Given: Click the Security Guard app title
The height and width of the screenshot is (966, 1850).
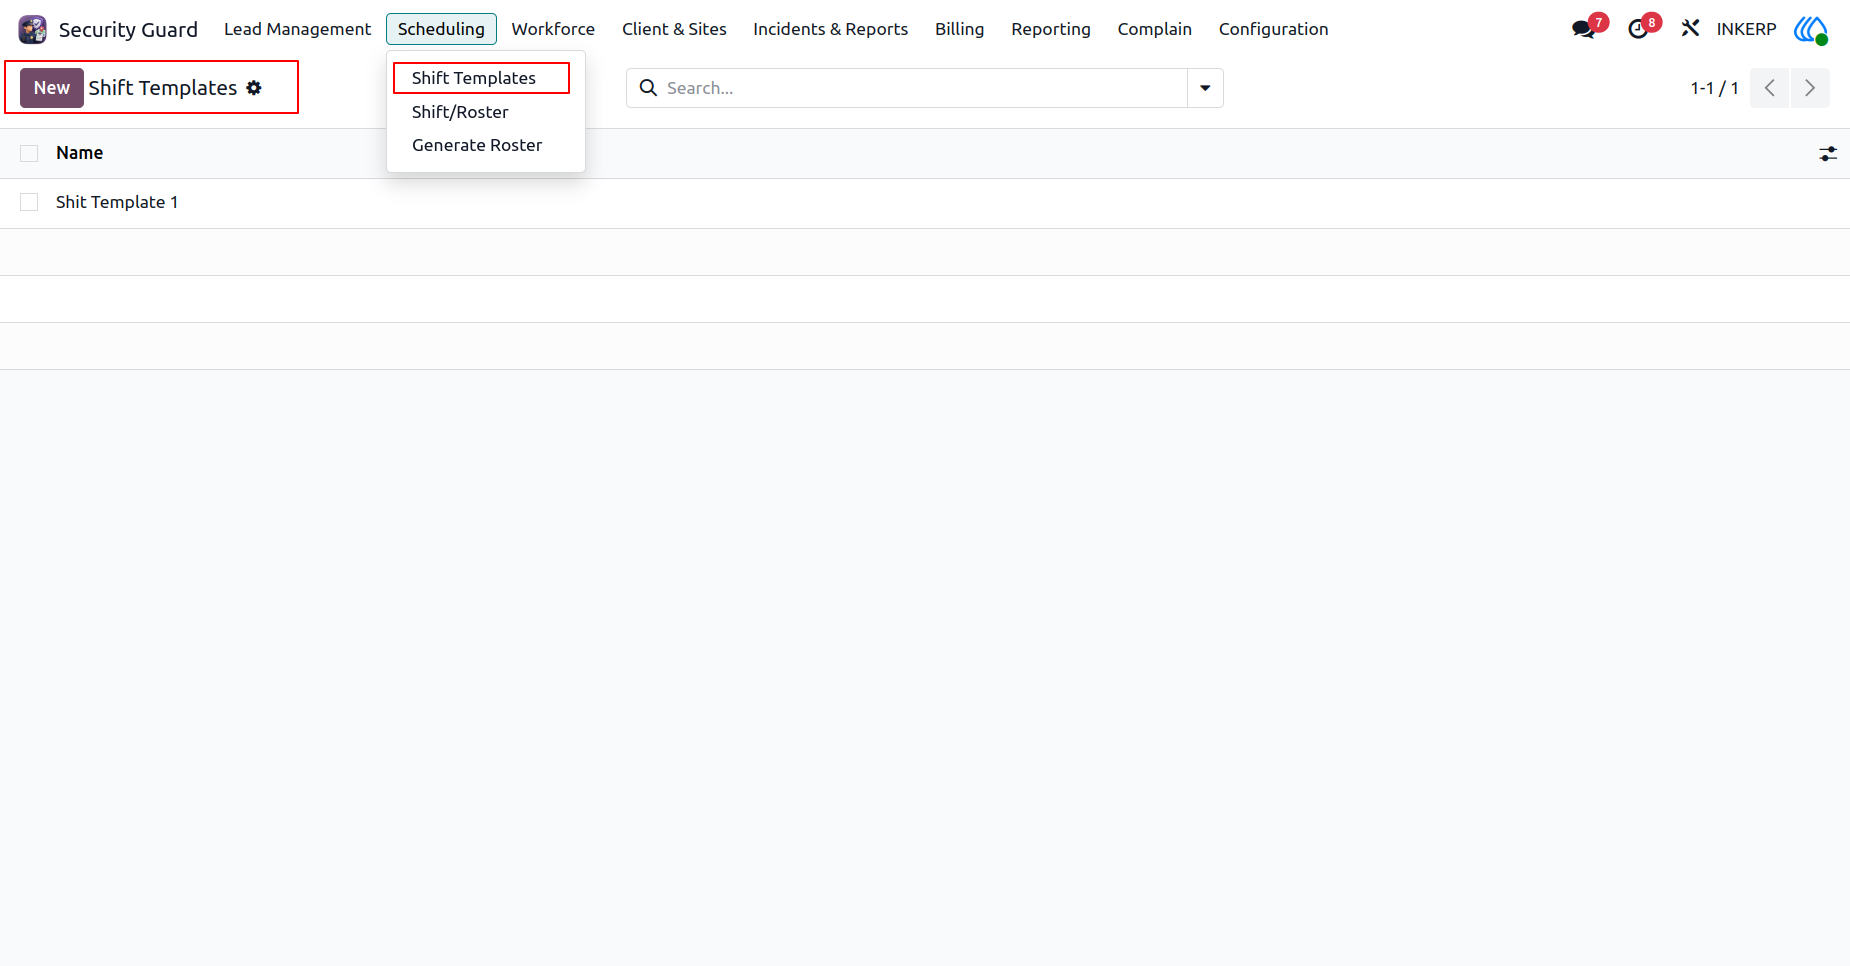Looking at the screenshot, I should coord(128,30).
